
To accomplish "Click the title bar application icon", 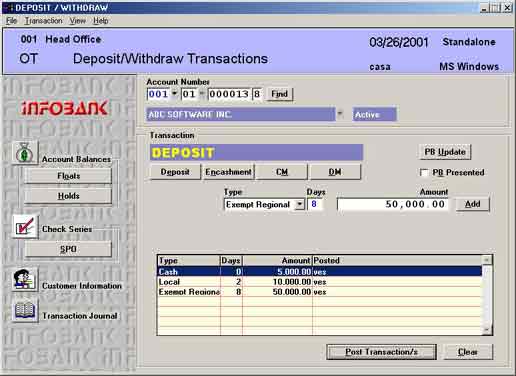I will [9, 7].
